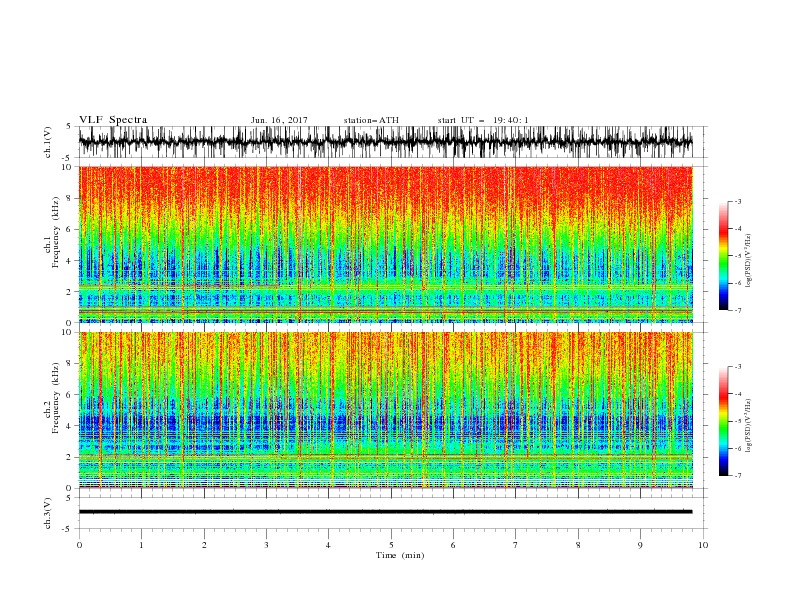Click the "ch.1(V)" axis label
792x612 pixels.
point(48,142)
